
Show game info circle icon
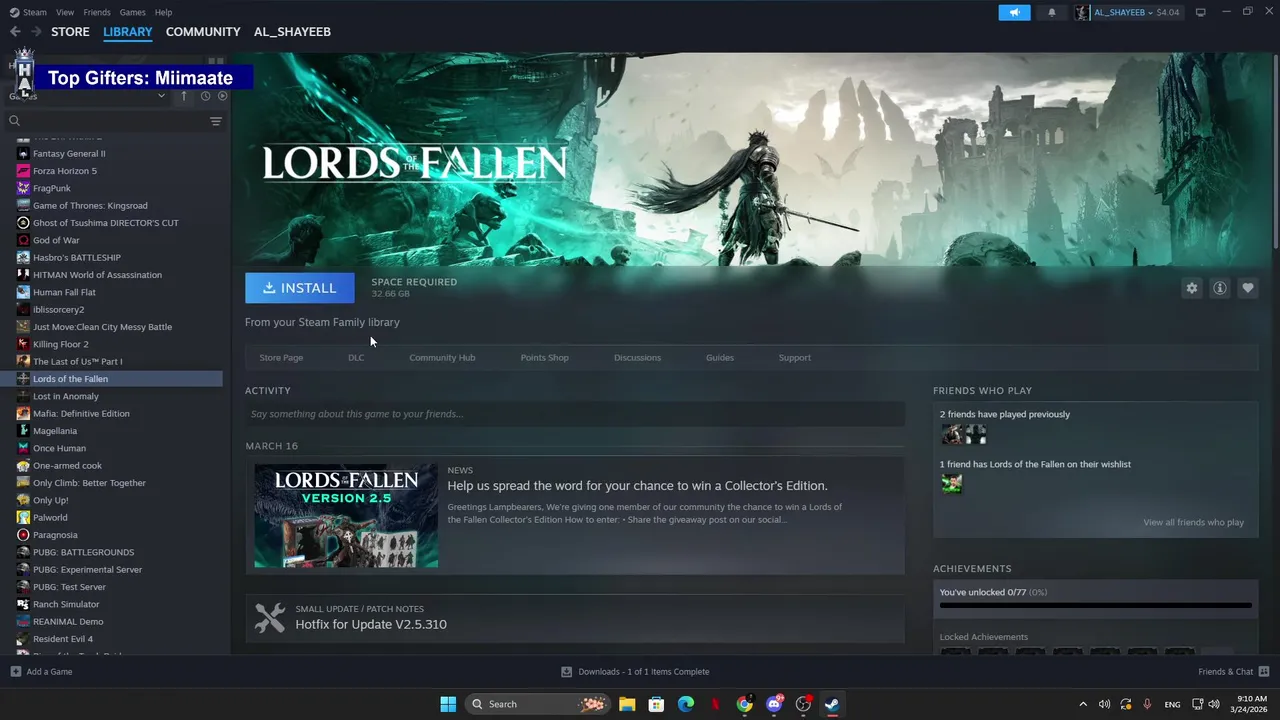click(x=1219, y=288)
